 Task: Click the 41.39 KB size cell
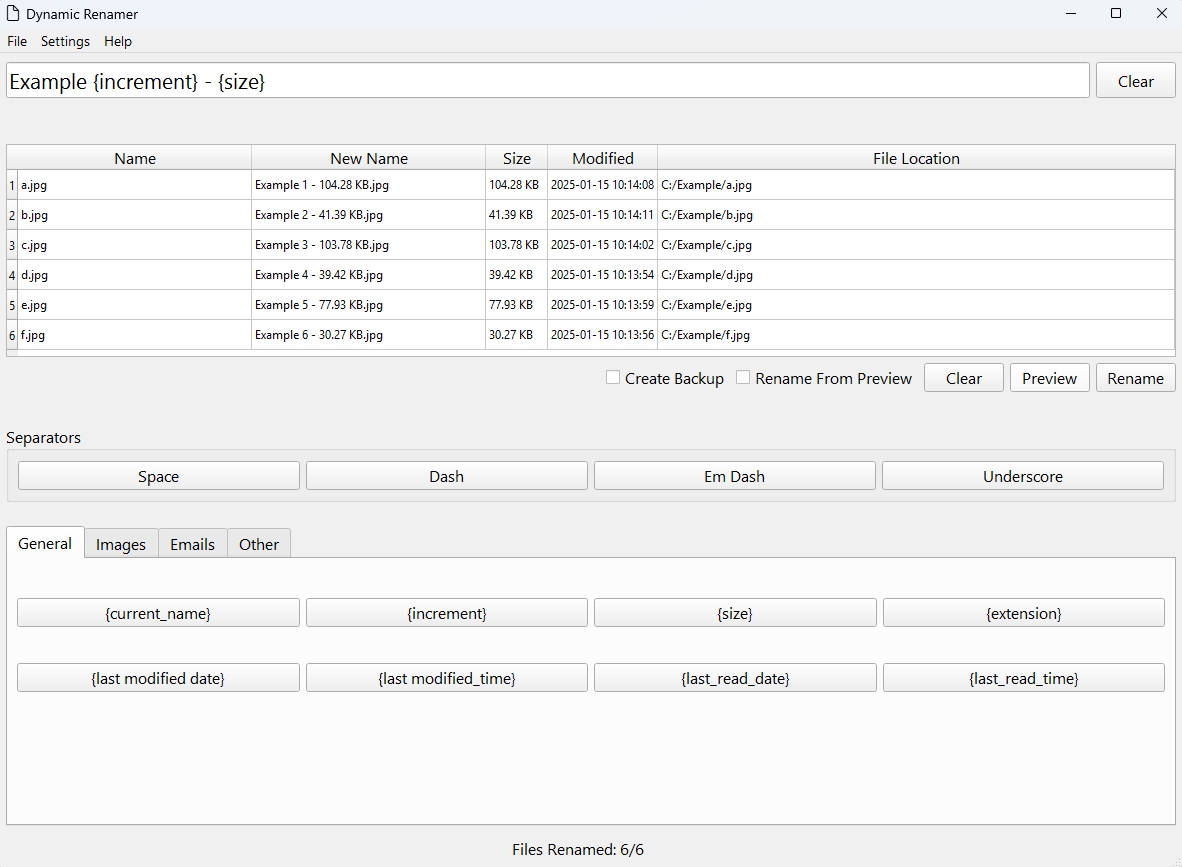point(516,215)
